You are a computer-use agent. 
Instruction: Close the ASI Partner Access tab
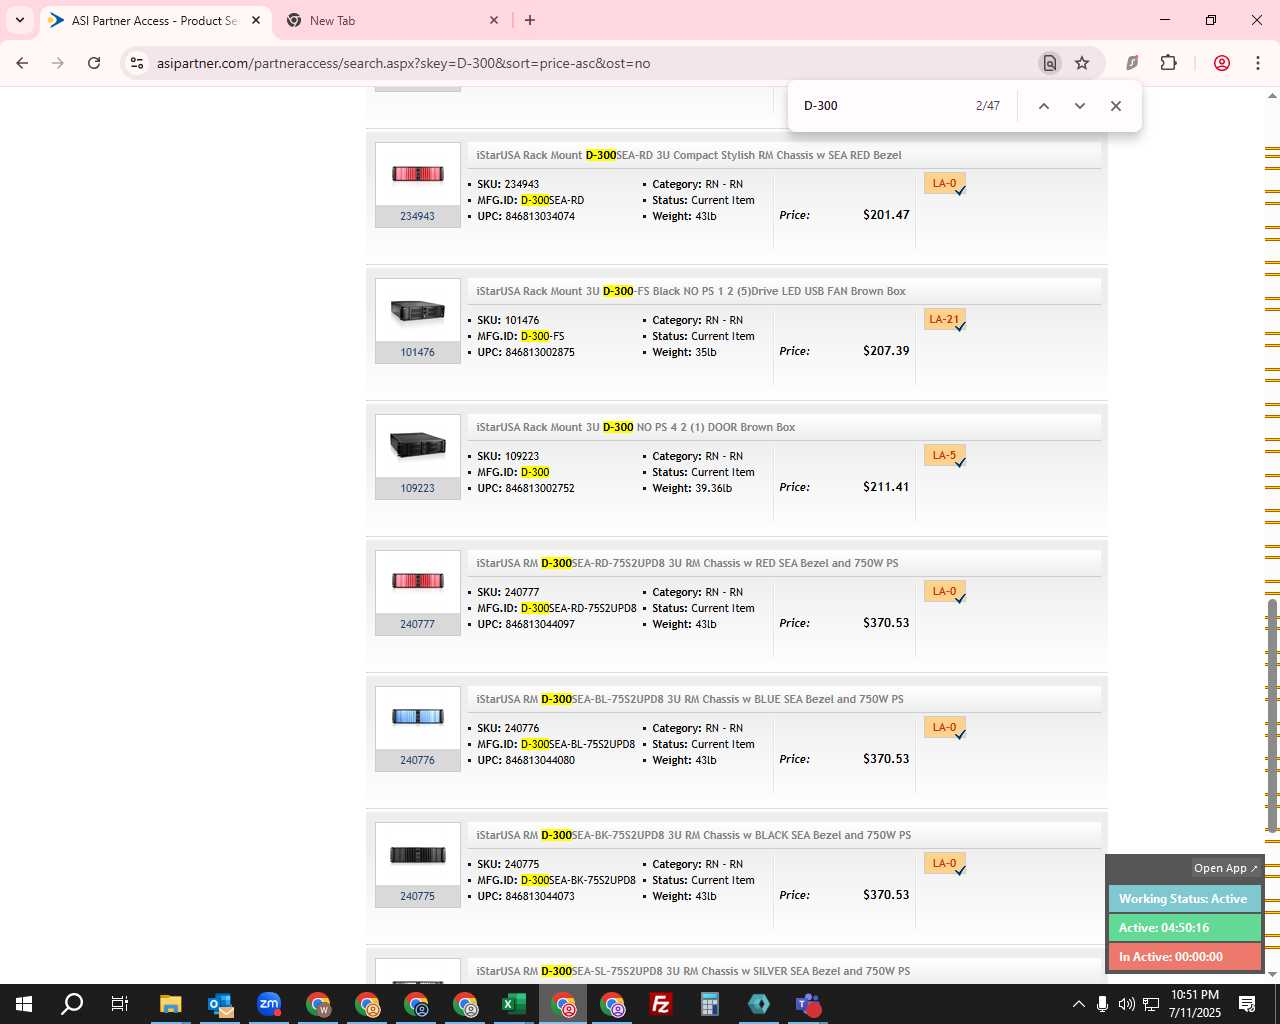point(256,20)
